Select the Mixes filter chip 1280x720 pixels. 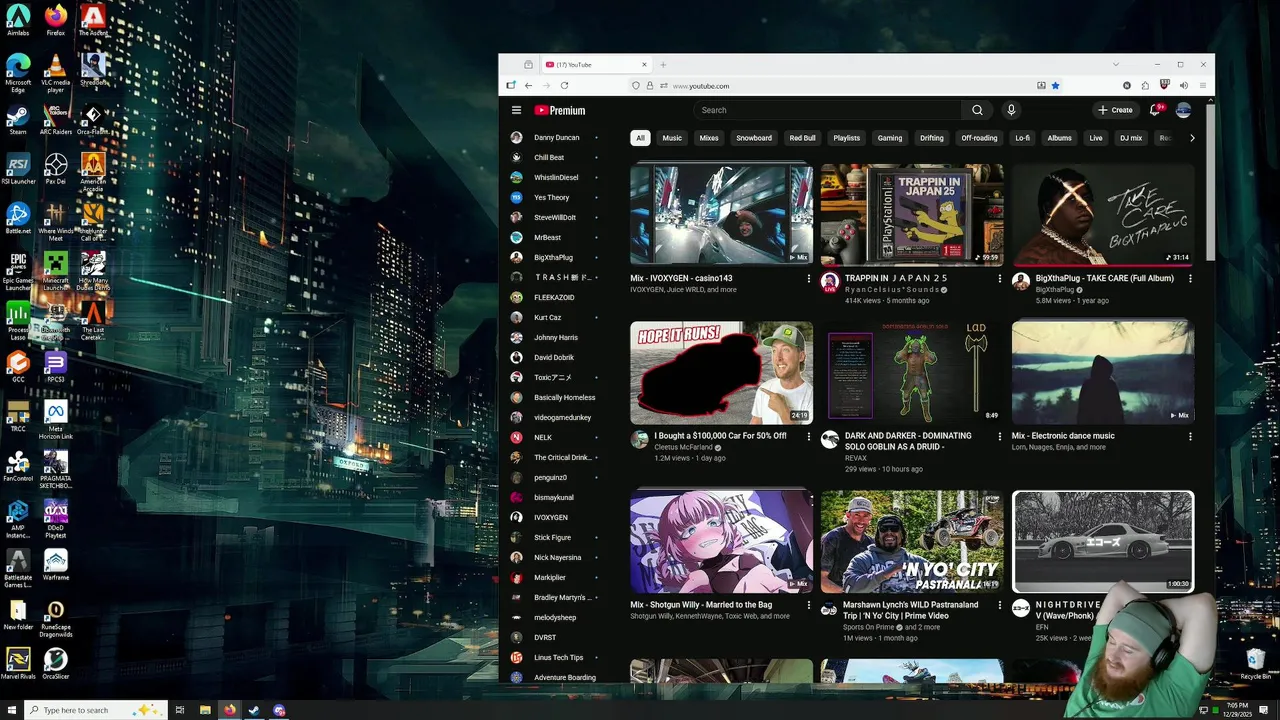coord(709,138)
